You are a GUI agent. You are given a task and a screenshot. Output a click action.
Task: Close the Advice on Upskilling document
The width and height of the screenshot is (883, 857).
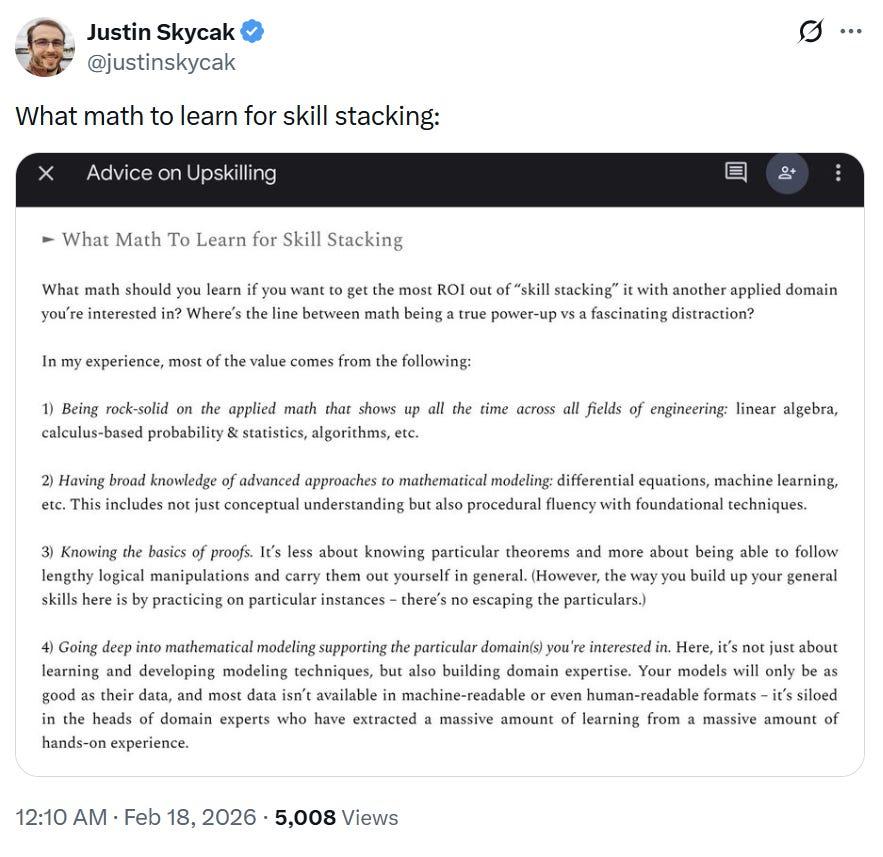point(45,173)
